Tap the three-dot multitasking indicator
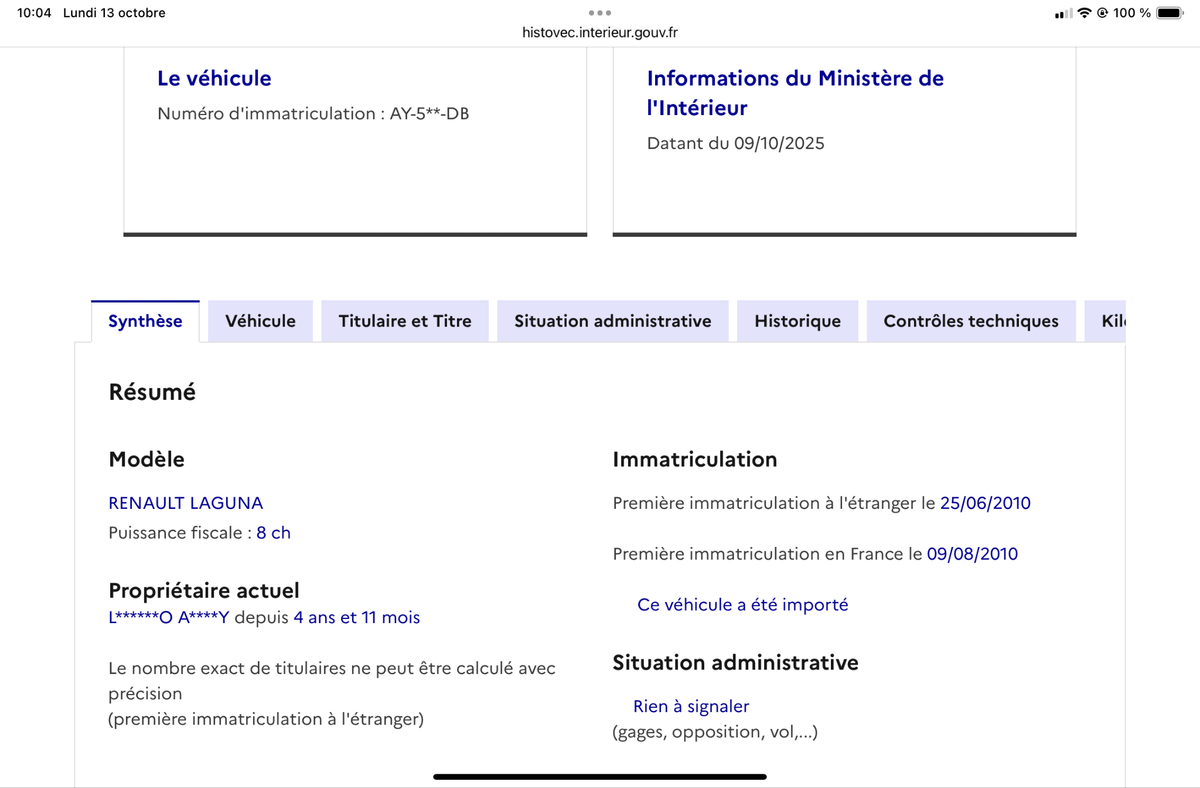This screenshot has width=1200, height=788. [x=600, y=12]
